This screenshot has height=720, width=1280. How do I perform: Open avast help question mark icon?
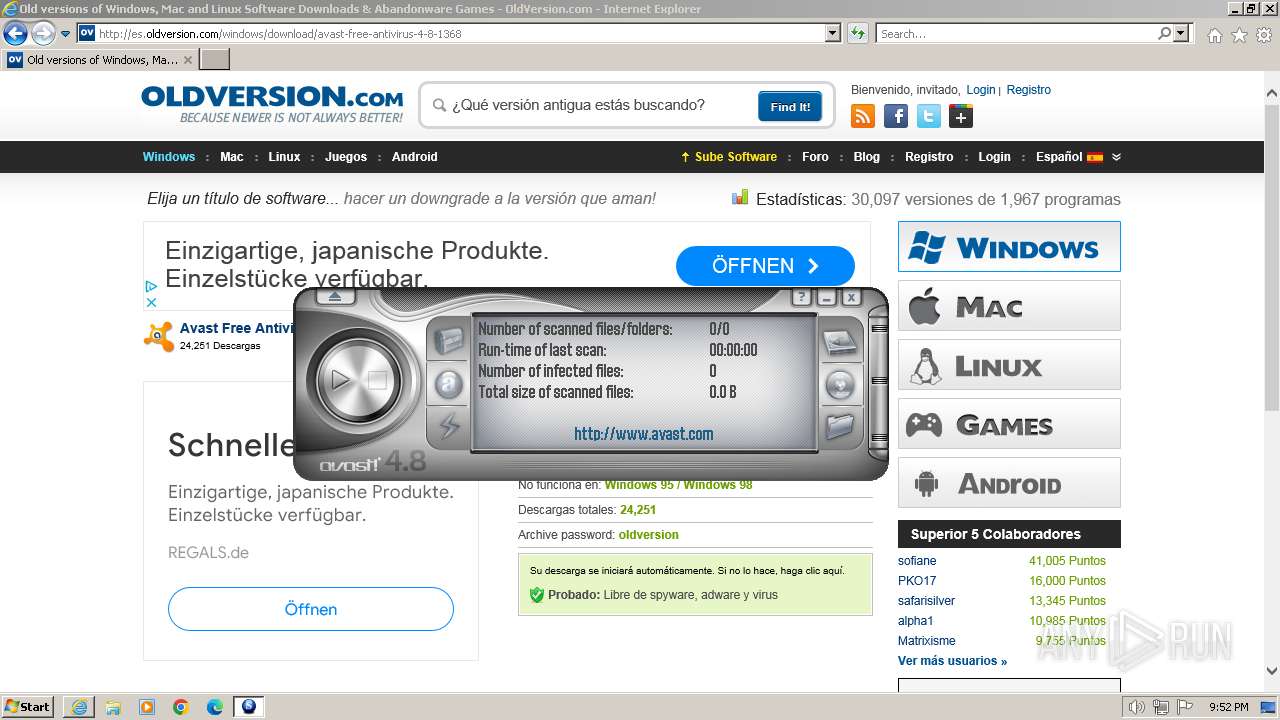pos(801,297)
